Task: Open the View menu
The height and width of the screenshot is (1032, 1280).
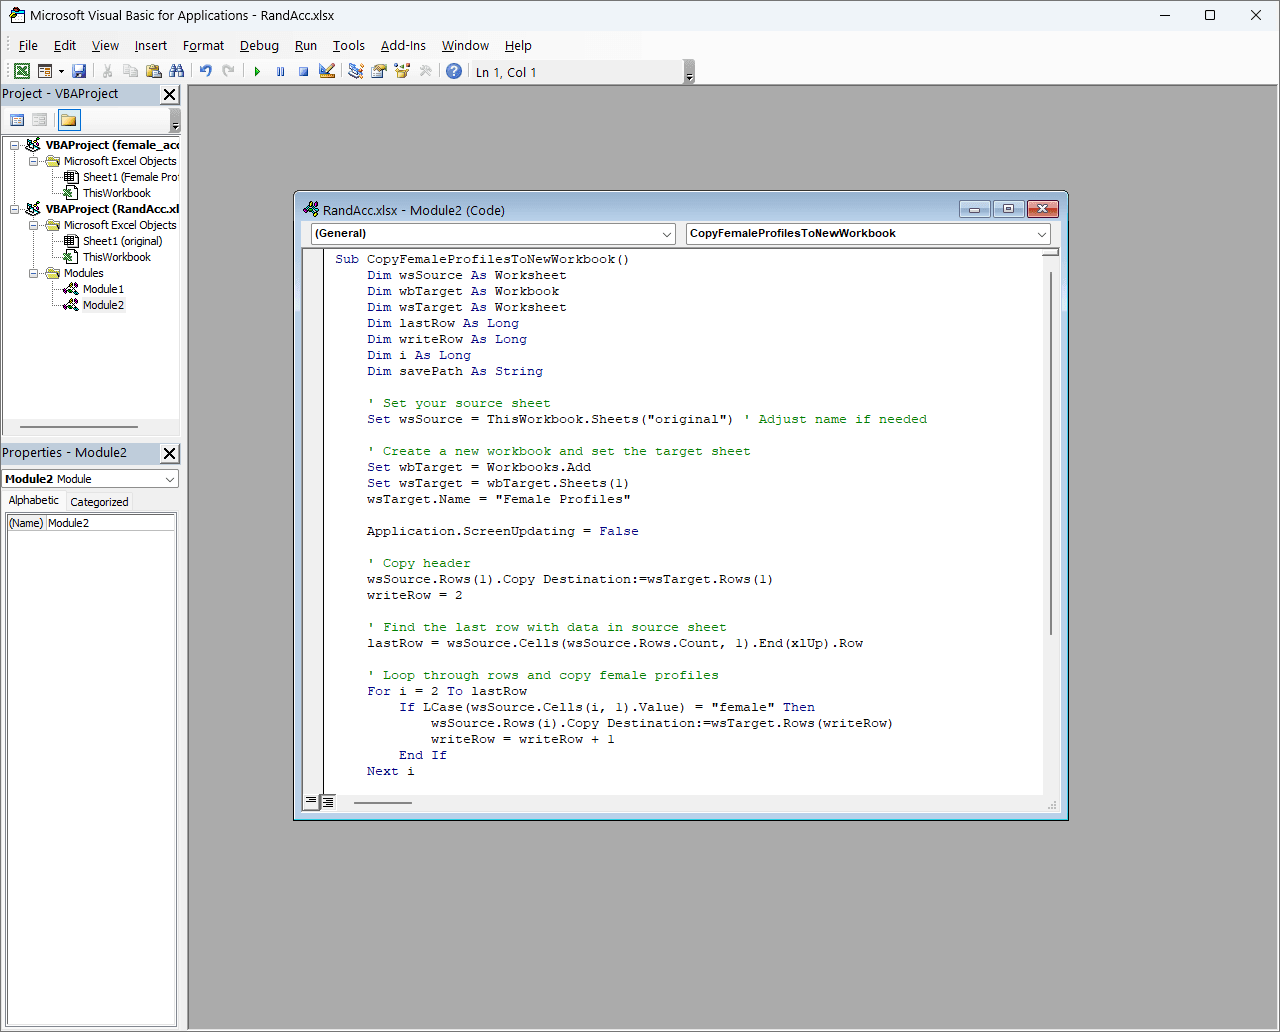Action: 105,45
